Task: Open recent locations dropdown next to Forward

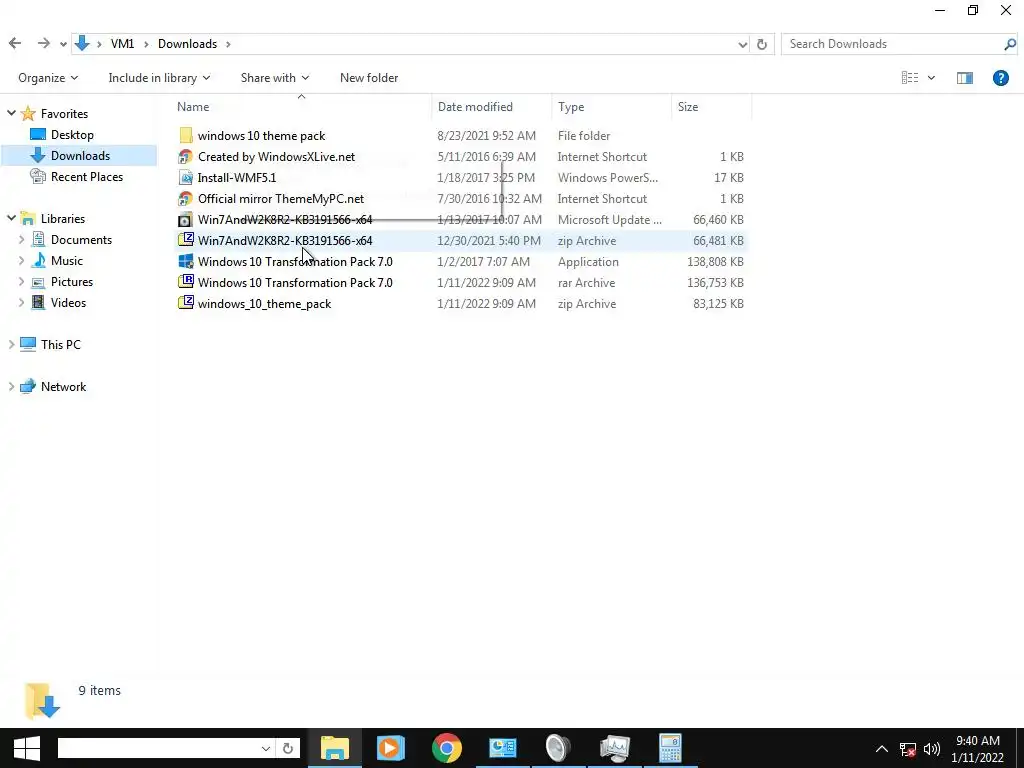Action: (63, 44)
